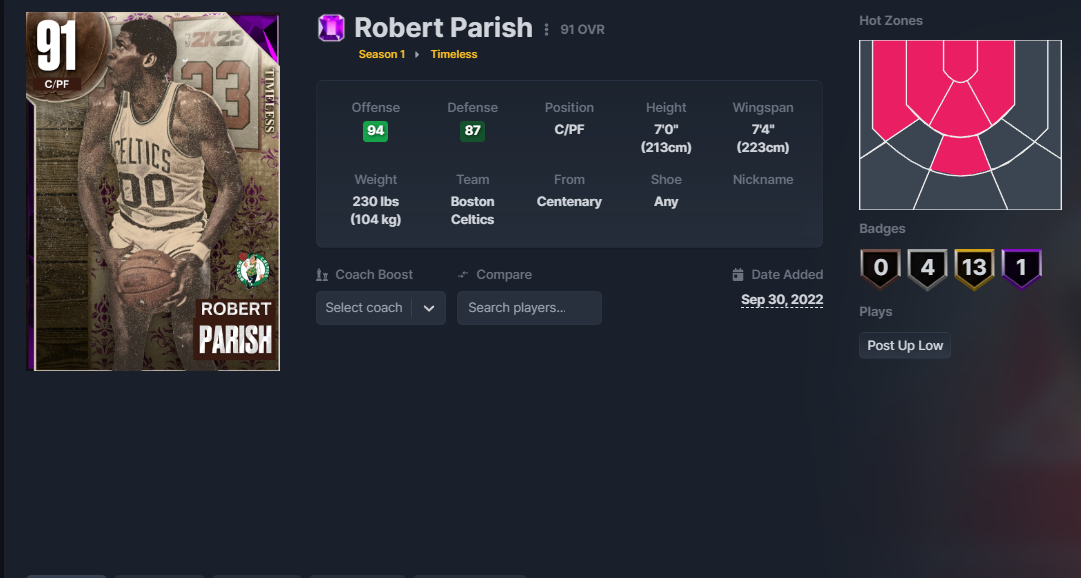This screenshot has height=578, width=1081.
Task: Click the Post Up Low play button
Action: [905, 346]
